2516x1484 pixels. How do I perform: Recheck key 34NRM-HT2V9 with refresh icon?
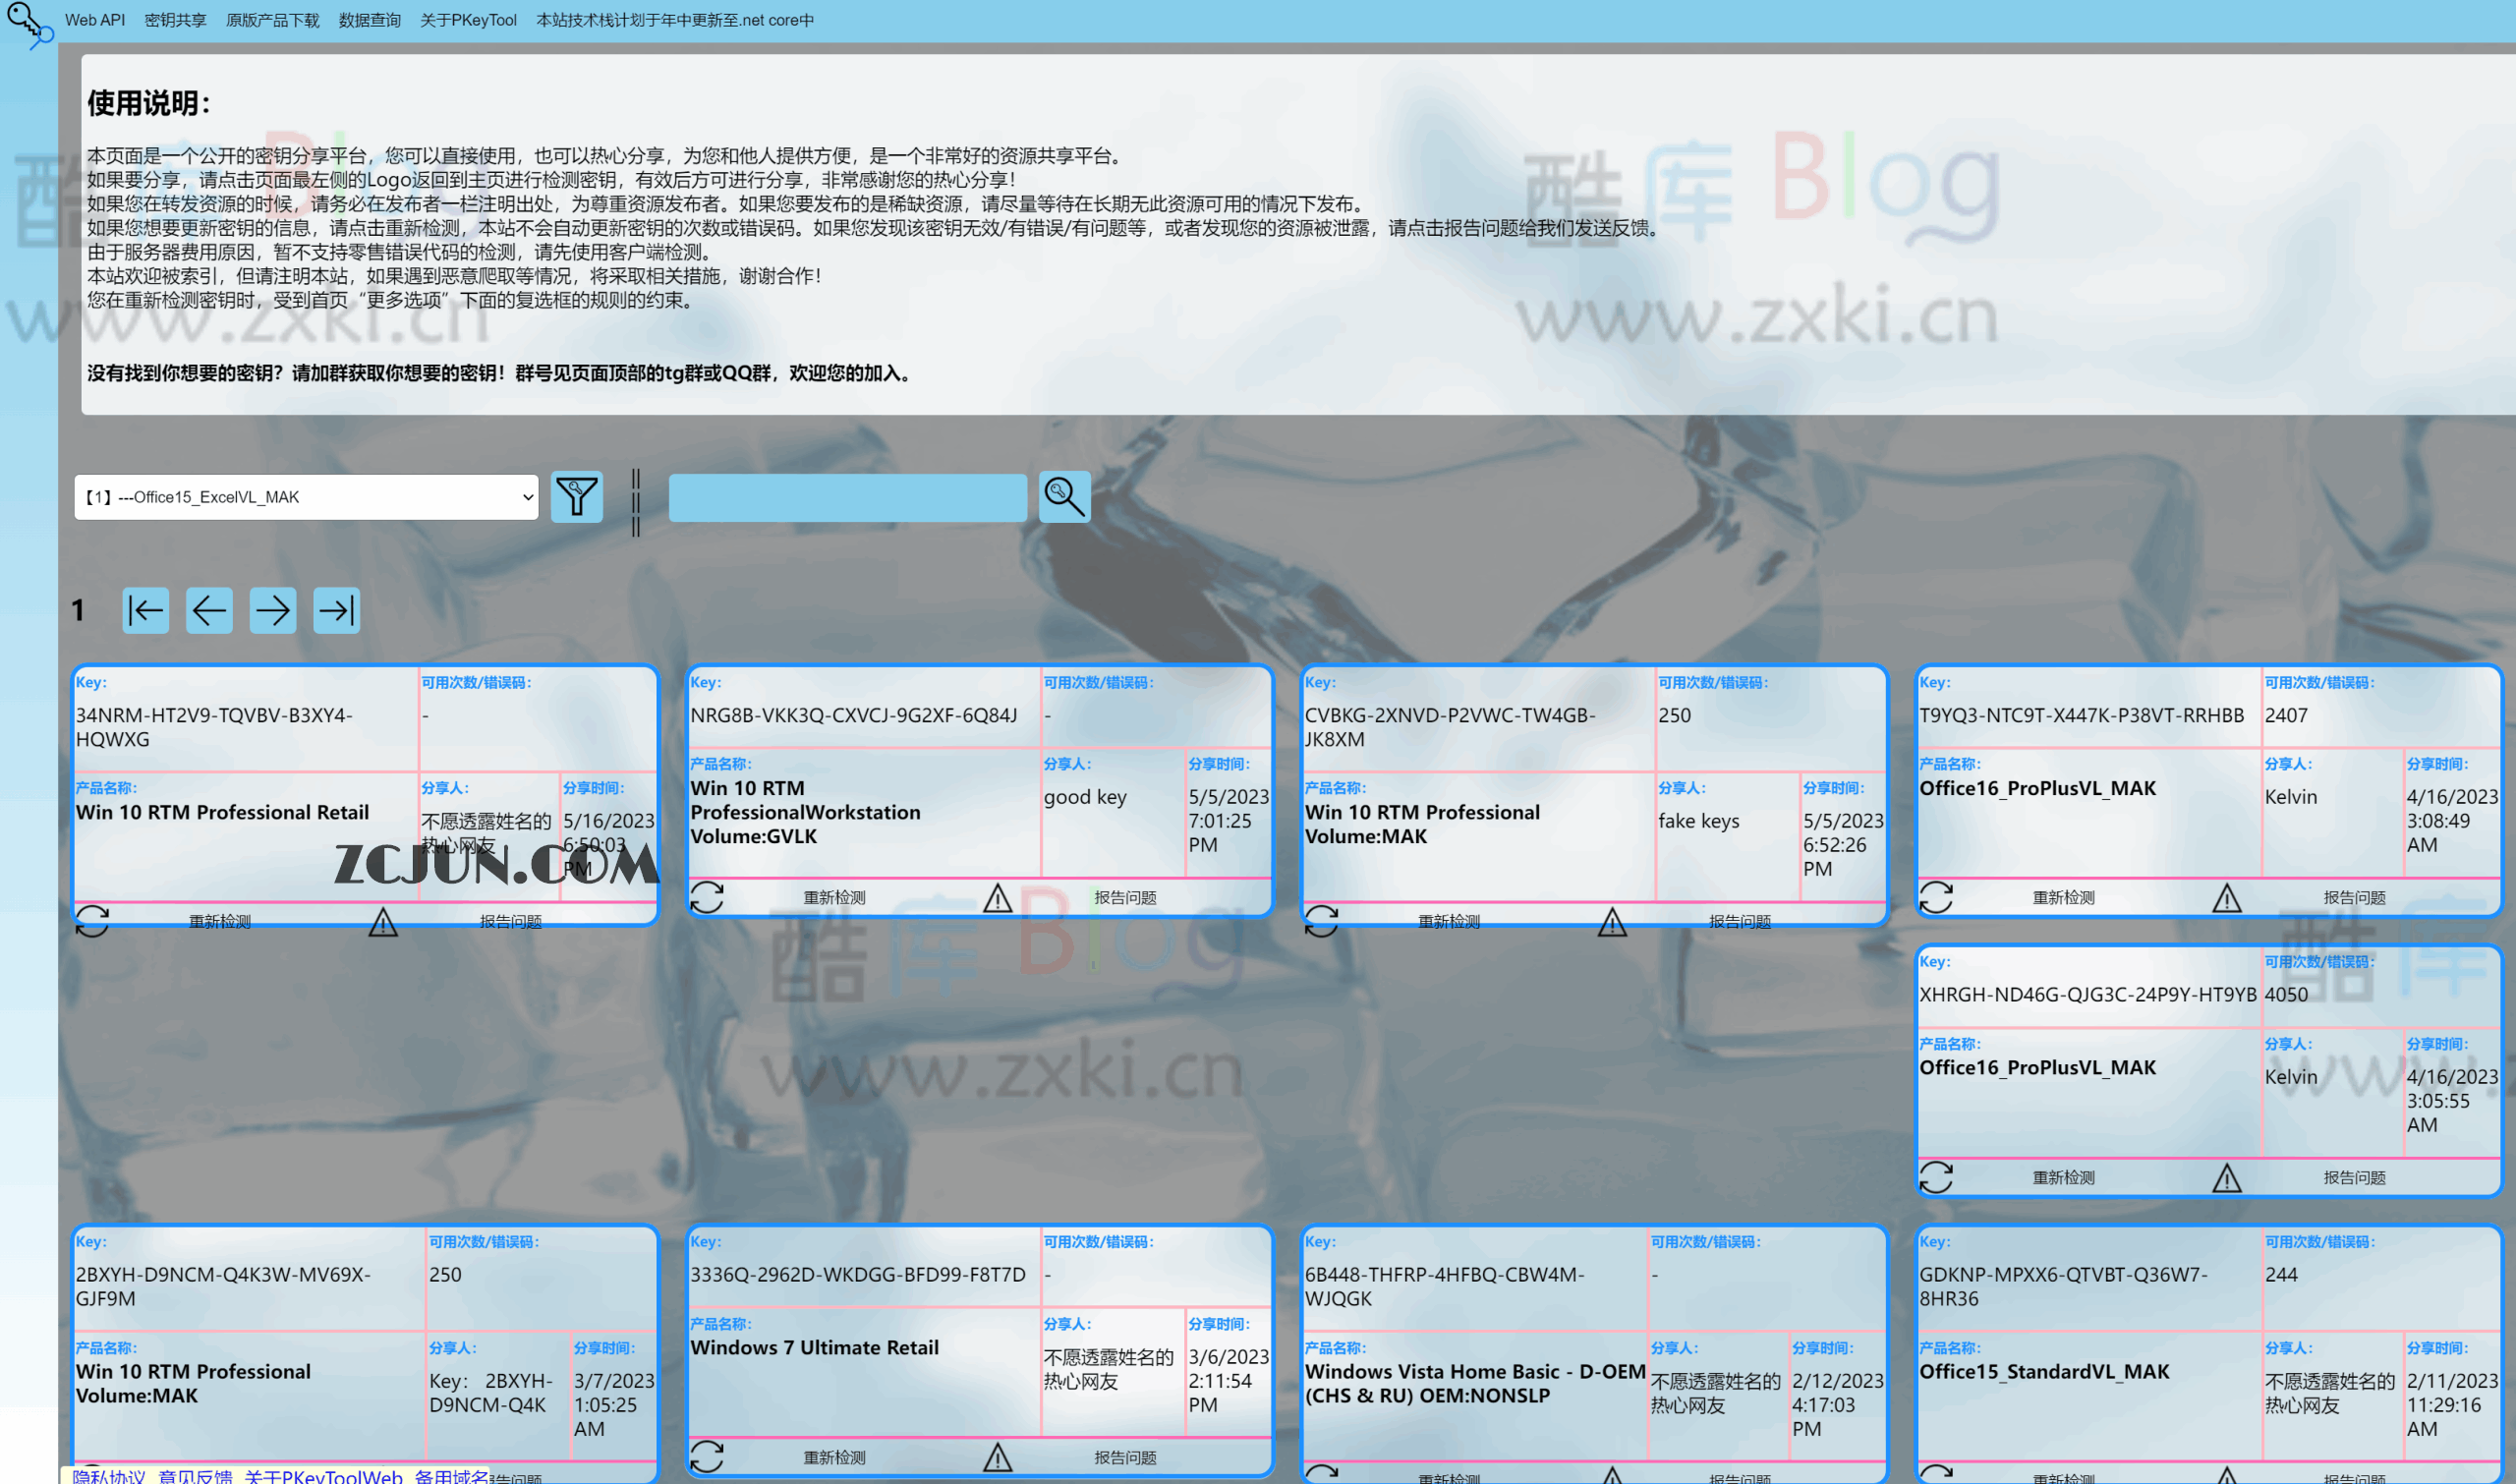click(x=92, y=920)
